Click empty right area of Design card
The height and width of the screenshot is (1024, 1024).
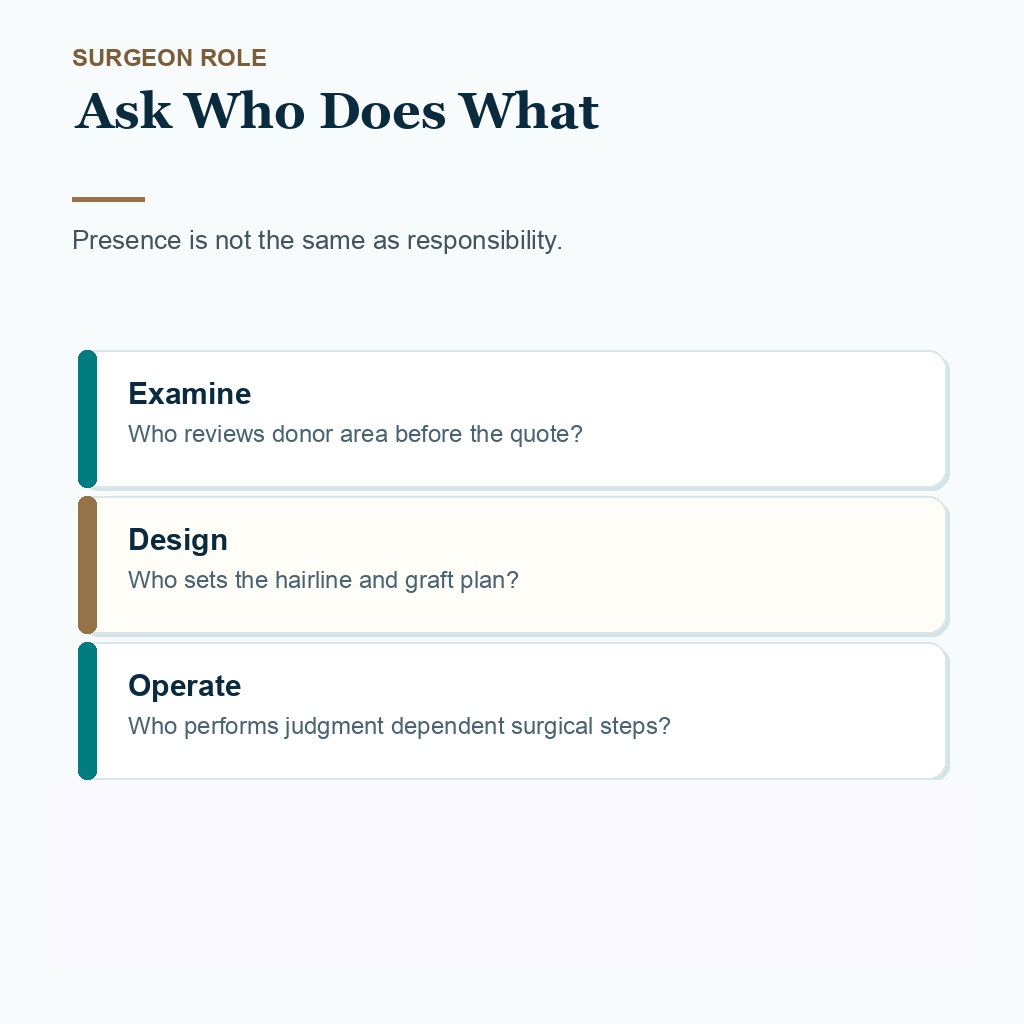[751, 566]
